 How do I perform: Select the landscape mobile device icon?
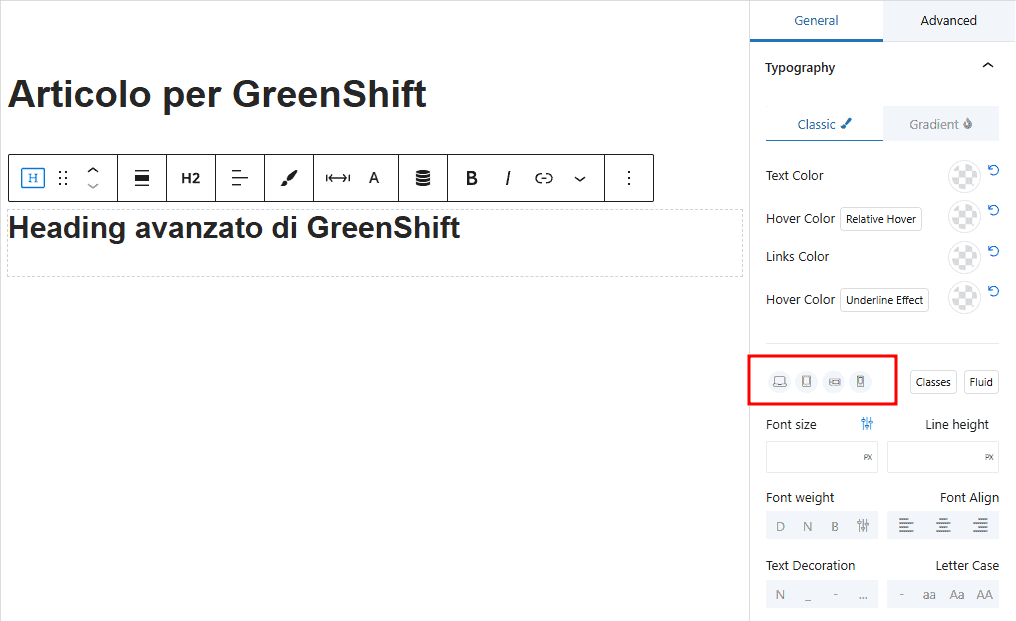click(835, 382)
